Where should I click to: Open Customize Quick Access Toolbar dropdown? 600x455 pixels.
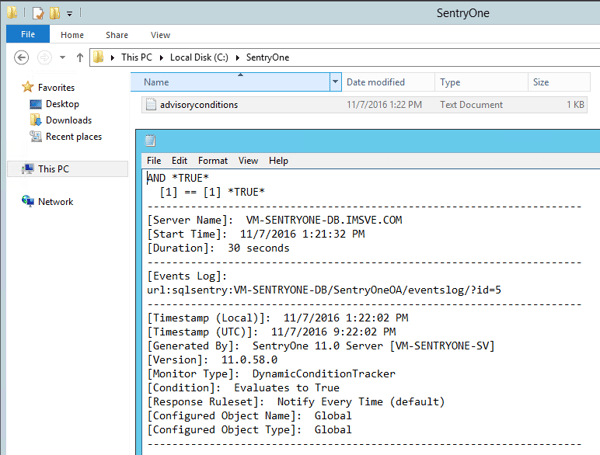click(69, 14)
